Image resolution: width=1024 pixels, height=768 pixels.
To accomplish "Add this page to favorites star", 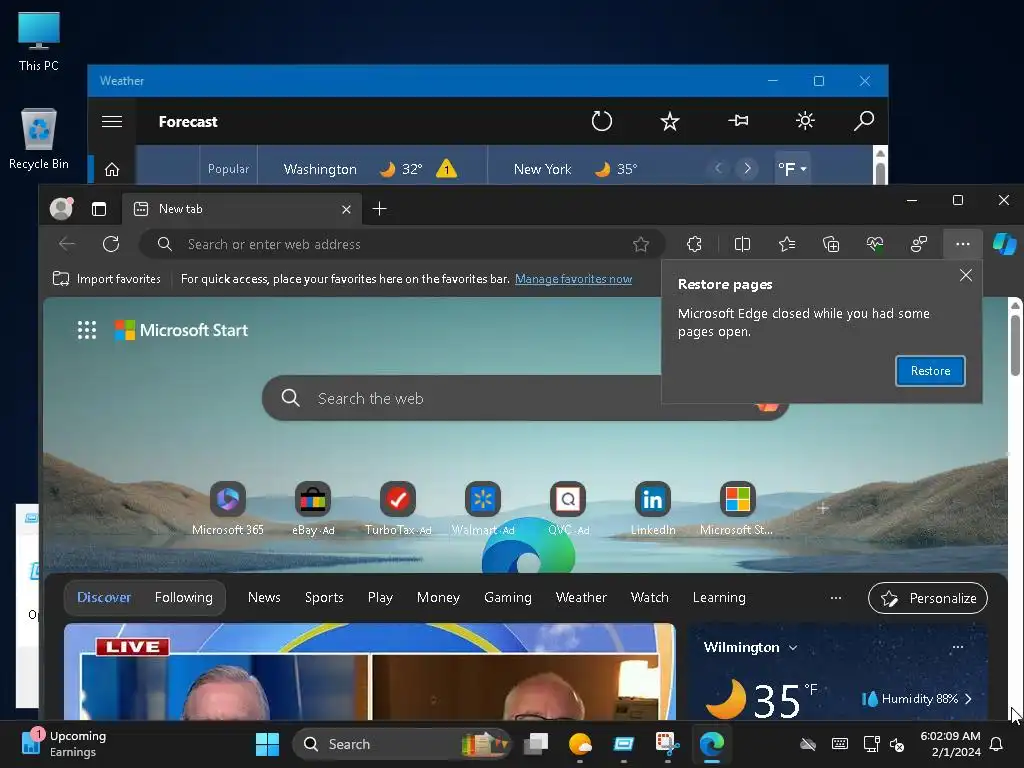I will point(641,244).
